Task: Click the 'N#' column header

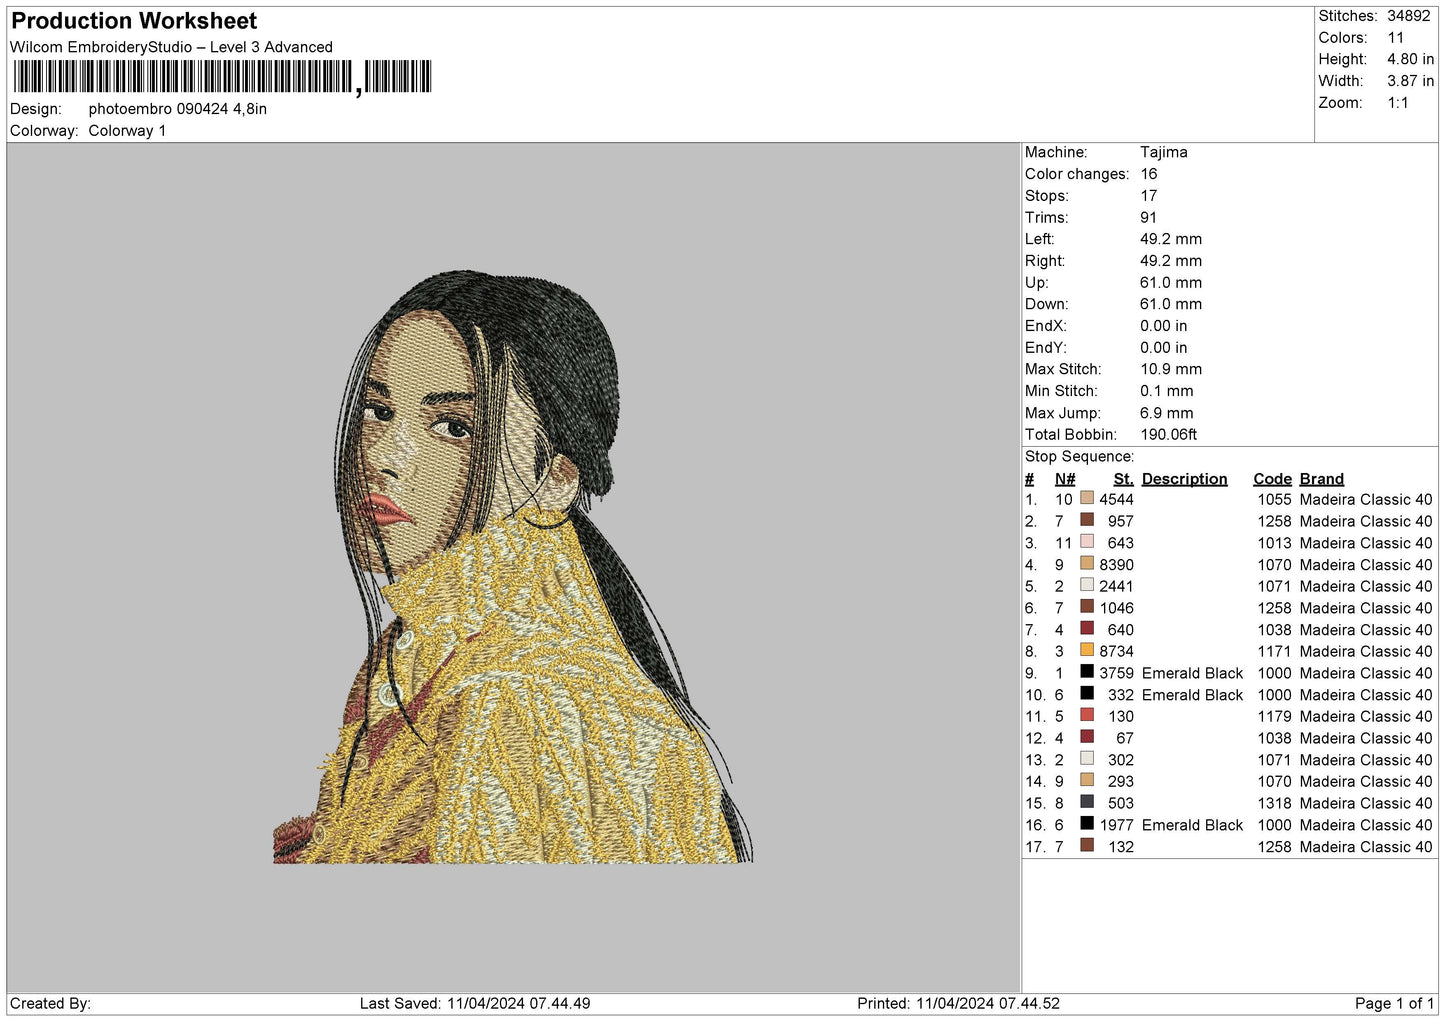Action: (x=1065, y=479)
